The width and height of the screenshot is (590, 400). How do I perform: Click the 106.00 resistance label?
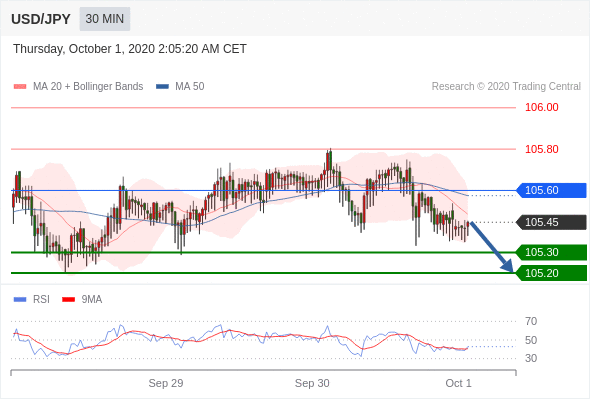click(541, 107)
